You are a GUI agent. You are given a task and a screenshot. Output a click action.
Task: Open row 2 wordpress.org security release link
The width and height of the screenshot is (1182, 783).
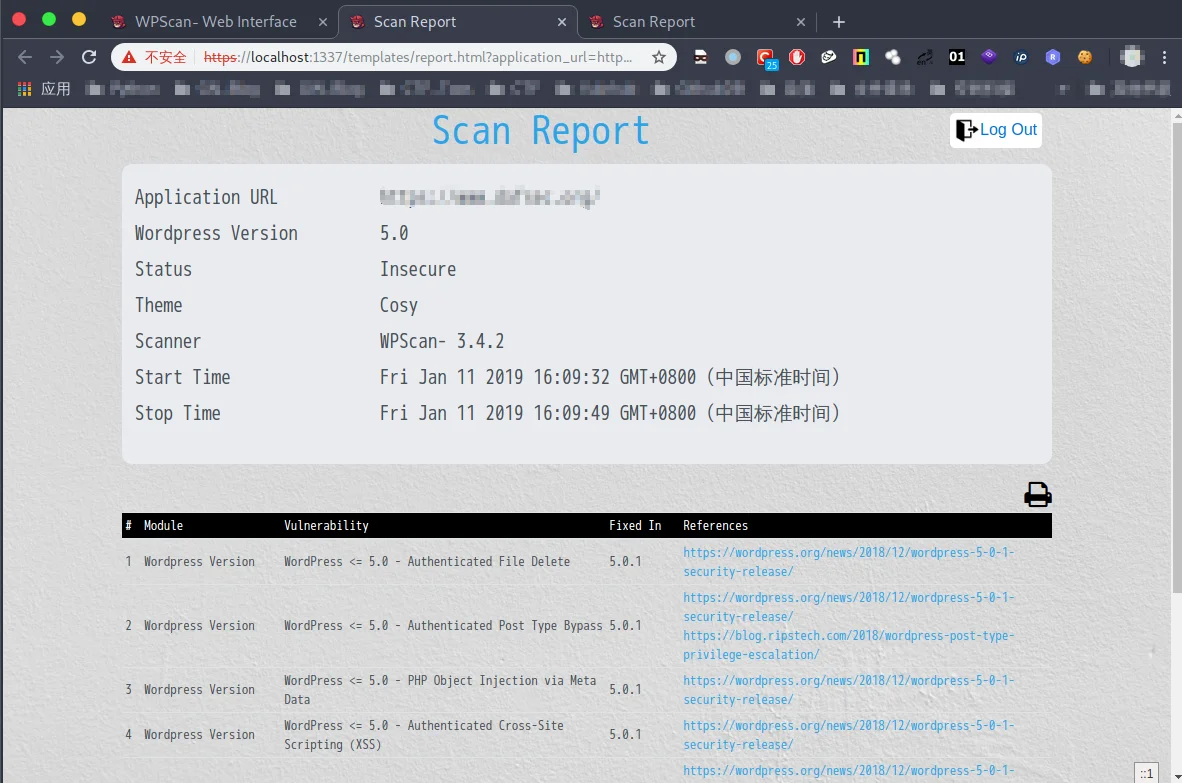coord(848,607)
